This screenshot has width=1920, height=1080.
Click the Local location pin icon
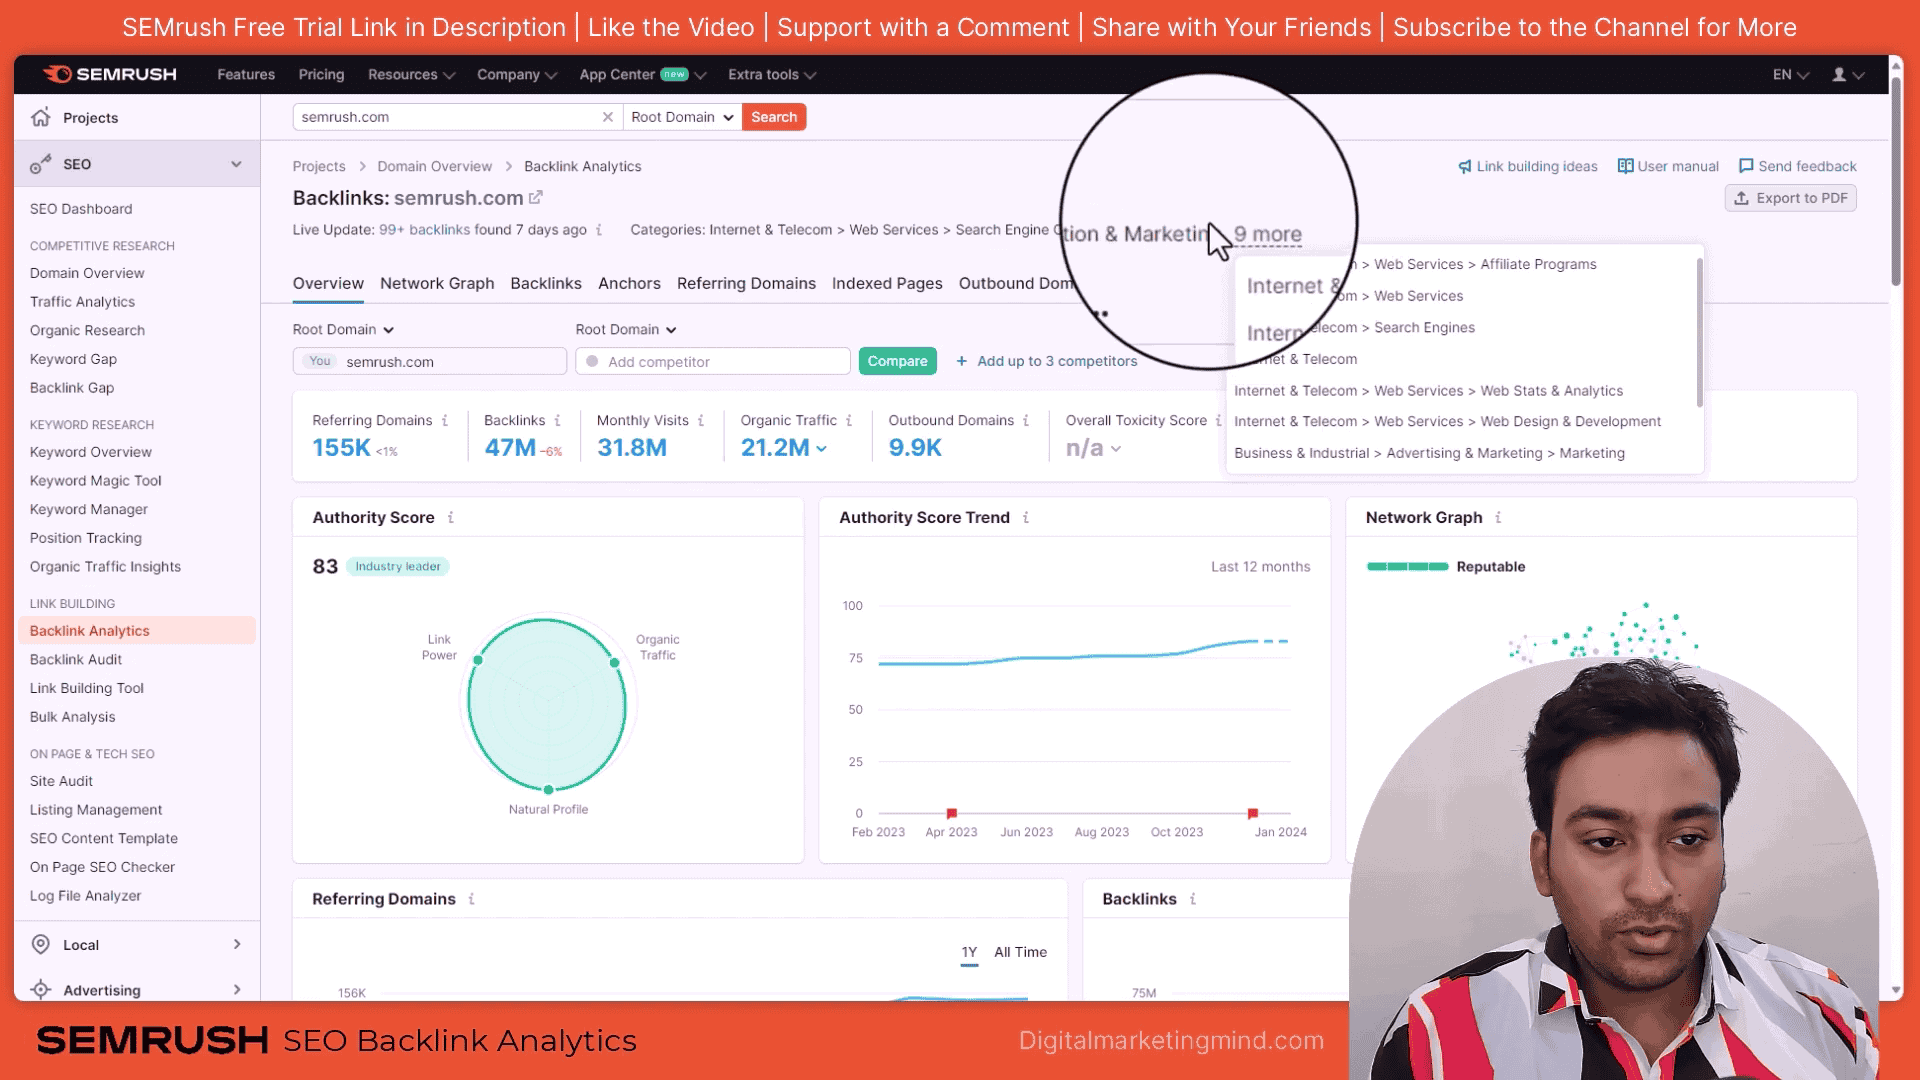(x=41, y=944)
